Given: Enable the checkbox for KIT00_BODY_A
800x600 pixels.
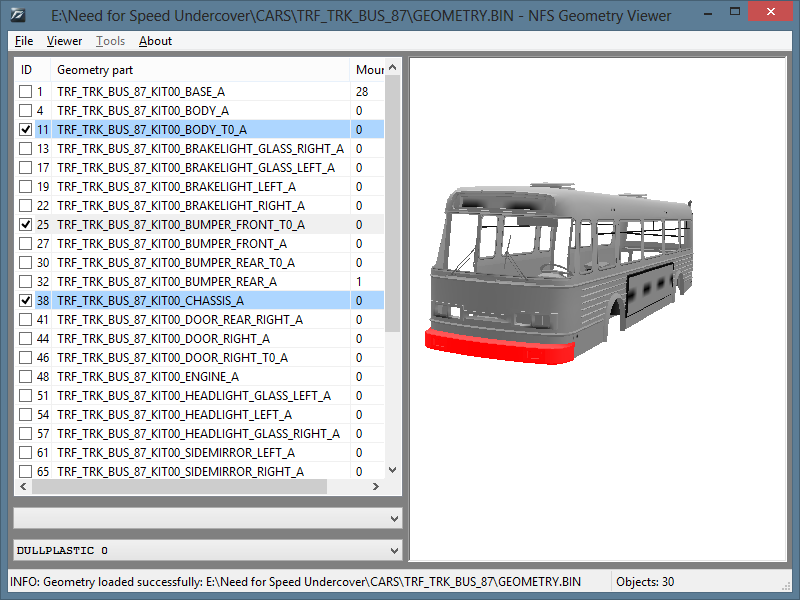Looking at the screenshot, I should pyautogui.click(x=25, y=111).
